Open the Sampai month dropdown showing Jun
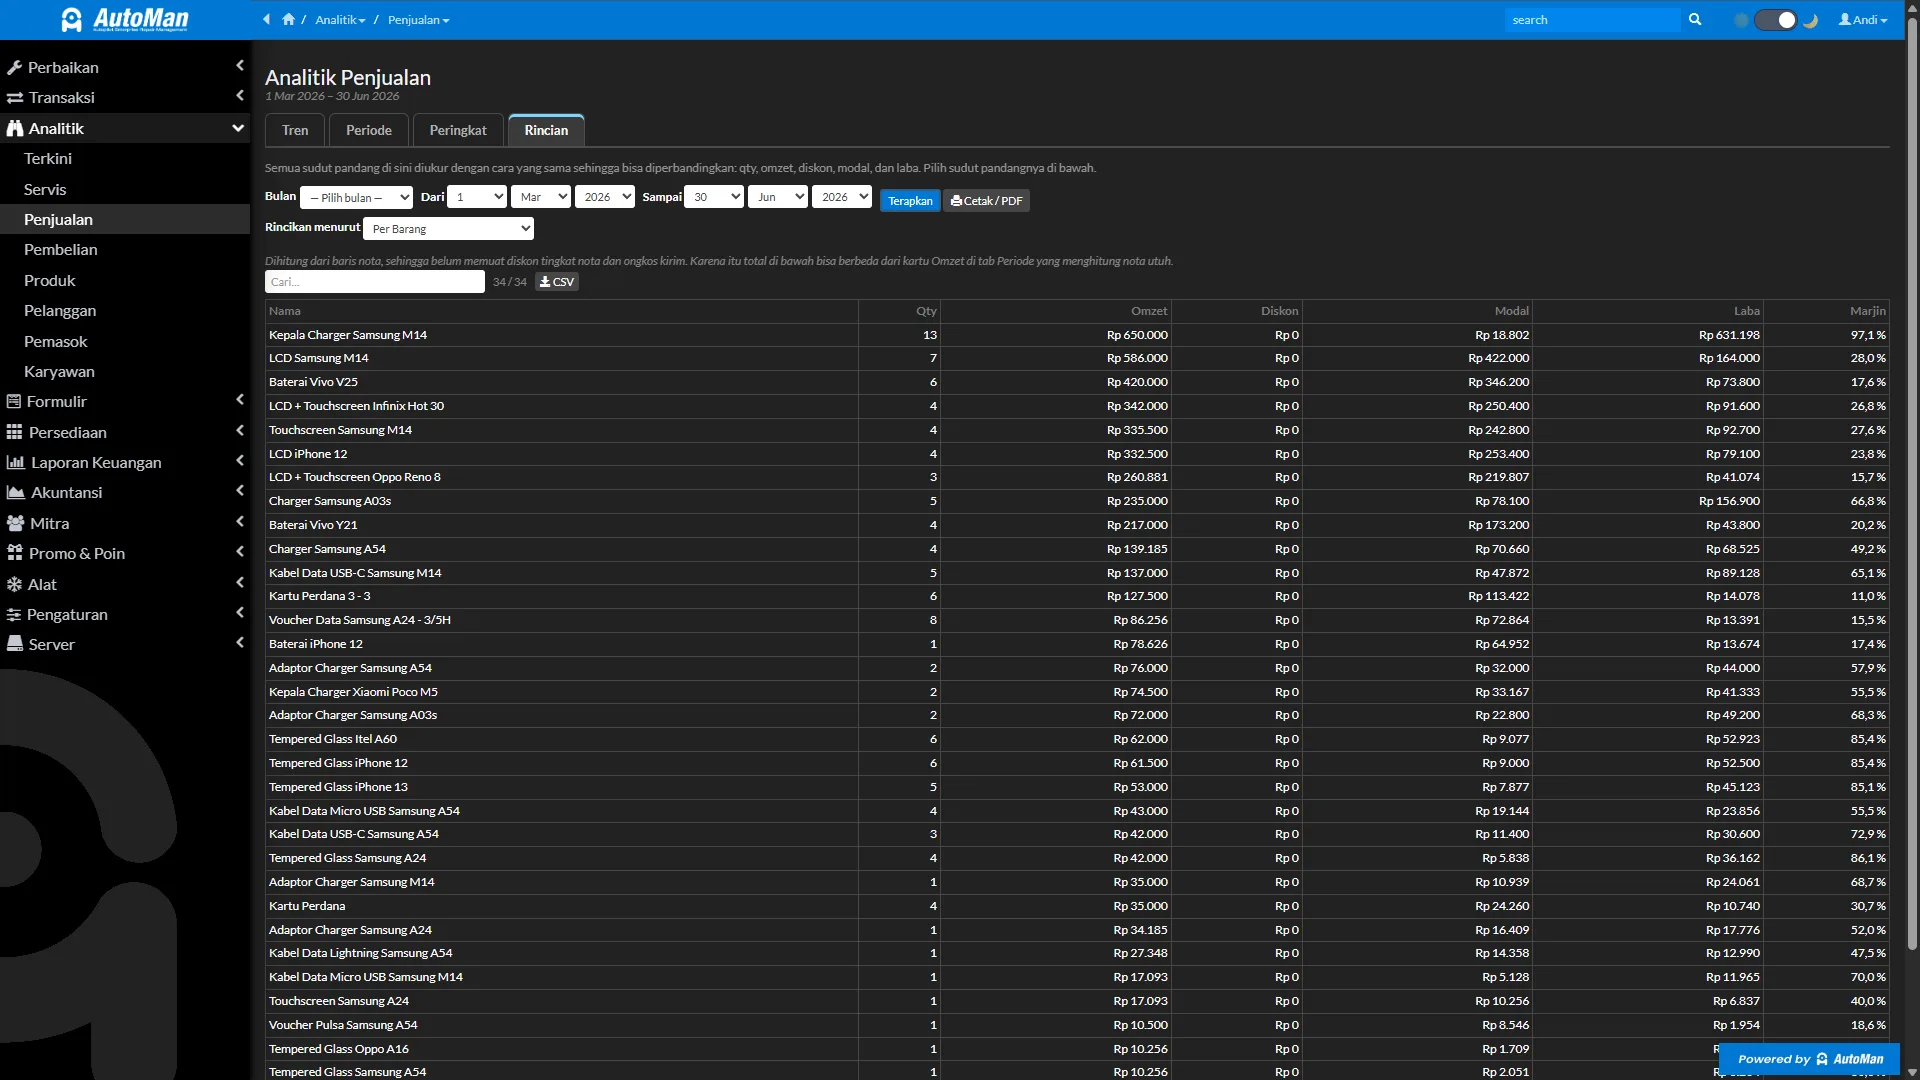Screen dimensions: 1920x1080 click(778, 197)
